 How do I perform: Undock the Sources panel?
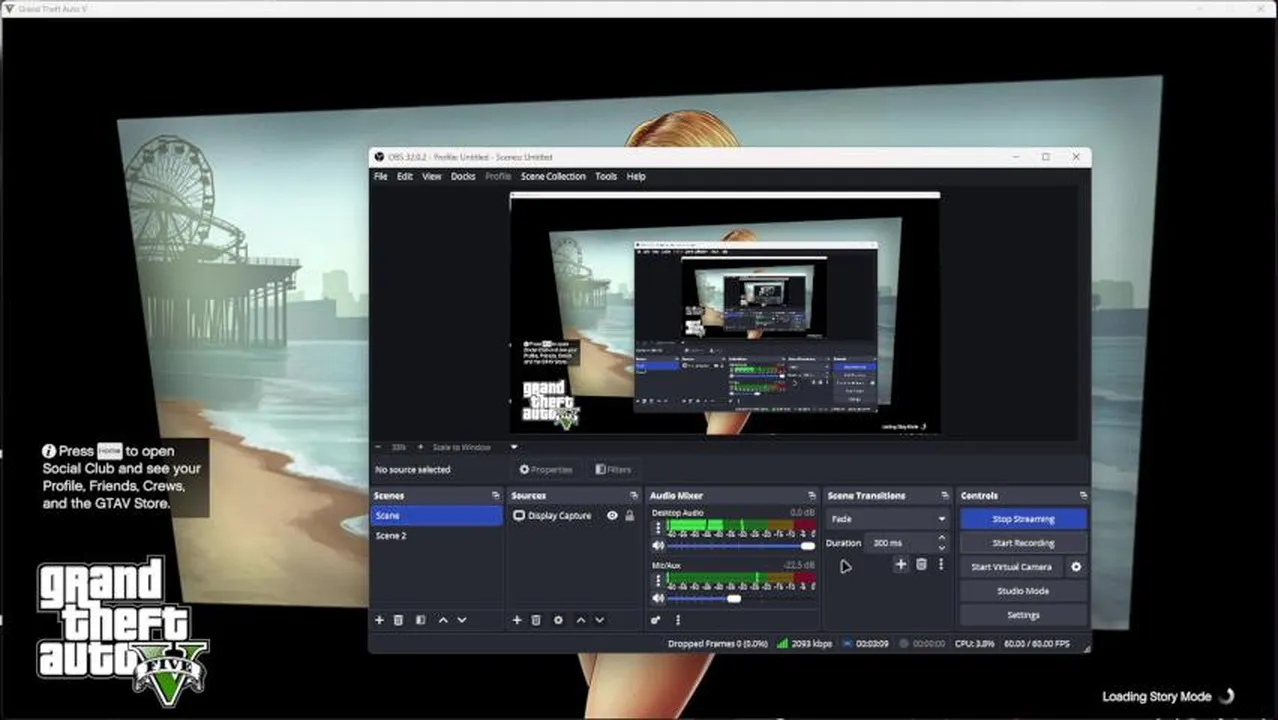click(x=633, y=496)
